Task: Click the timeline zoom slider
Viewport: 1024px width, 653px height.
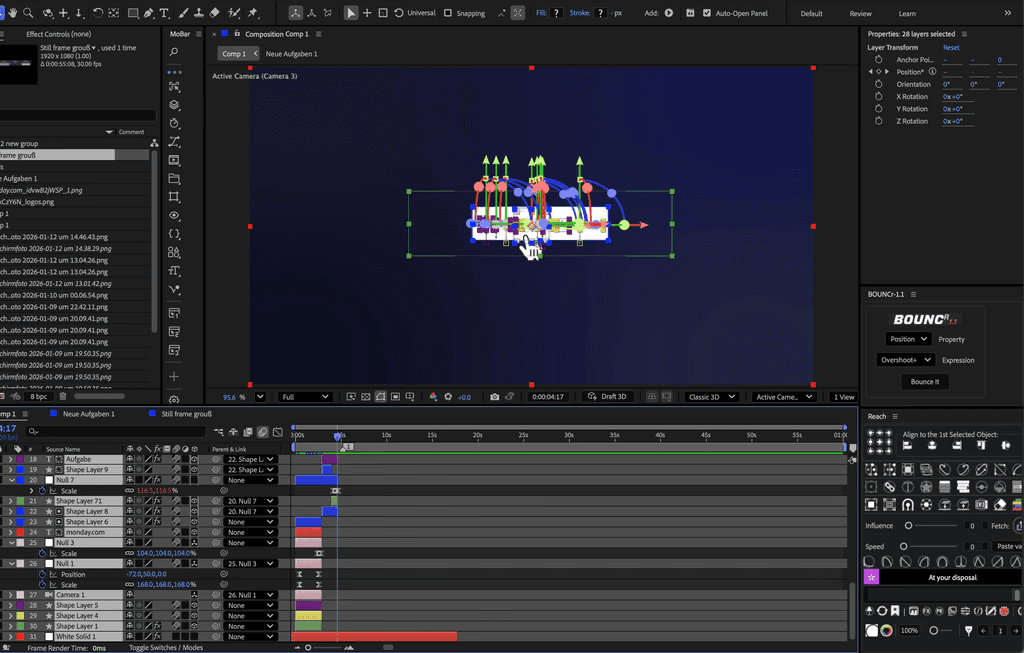Action: [308, 648]
